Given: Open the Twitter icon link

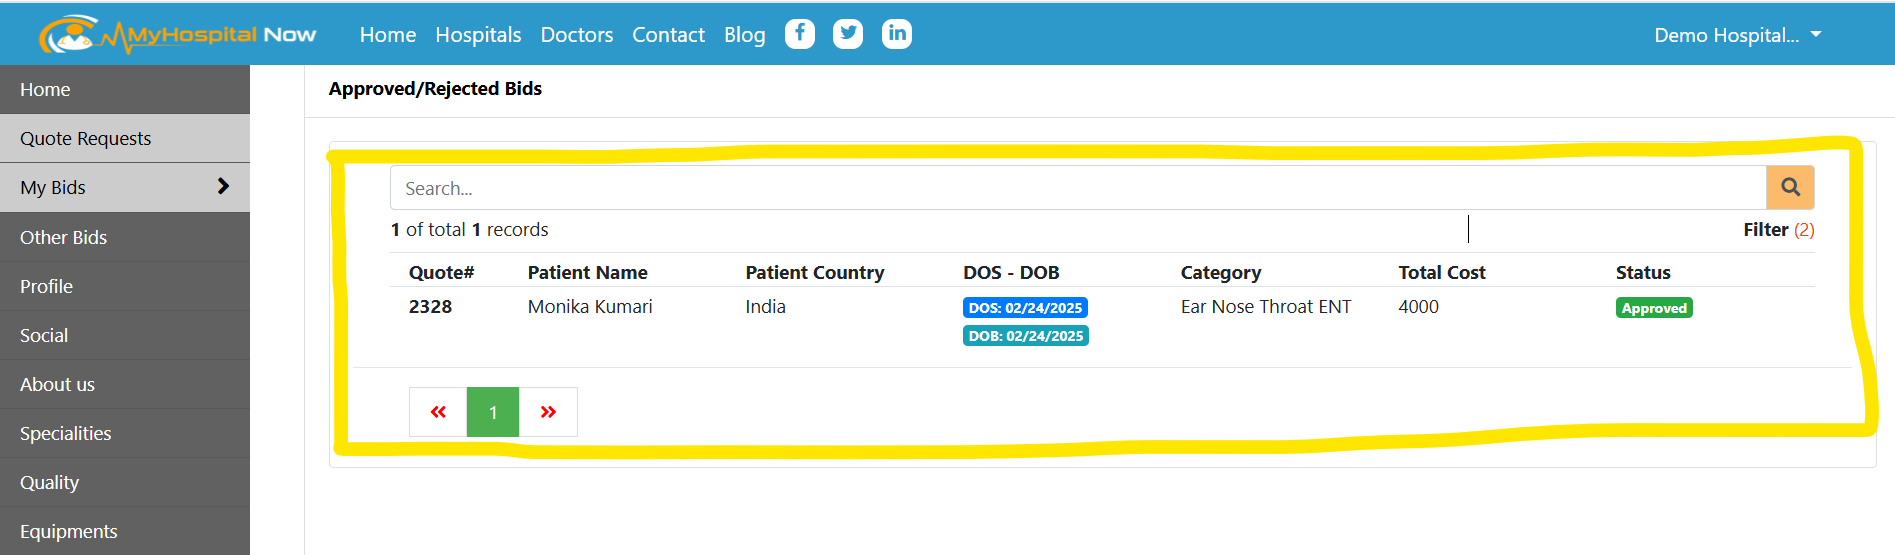Looking at the screenshot, I should point(848,34).
